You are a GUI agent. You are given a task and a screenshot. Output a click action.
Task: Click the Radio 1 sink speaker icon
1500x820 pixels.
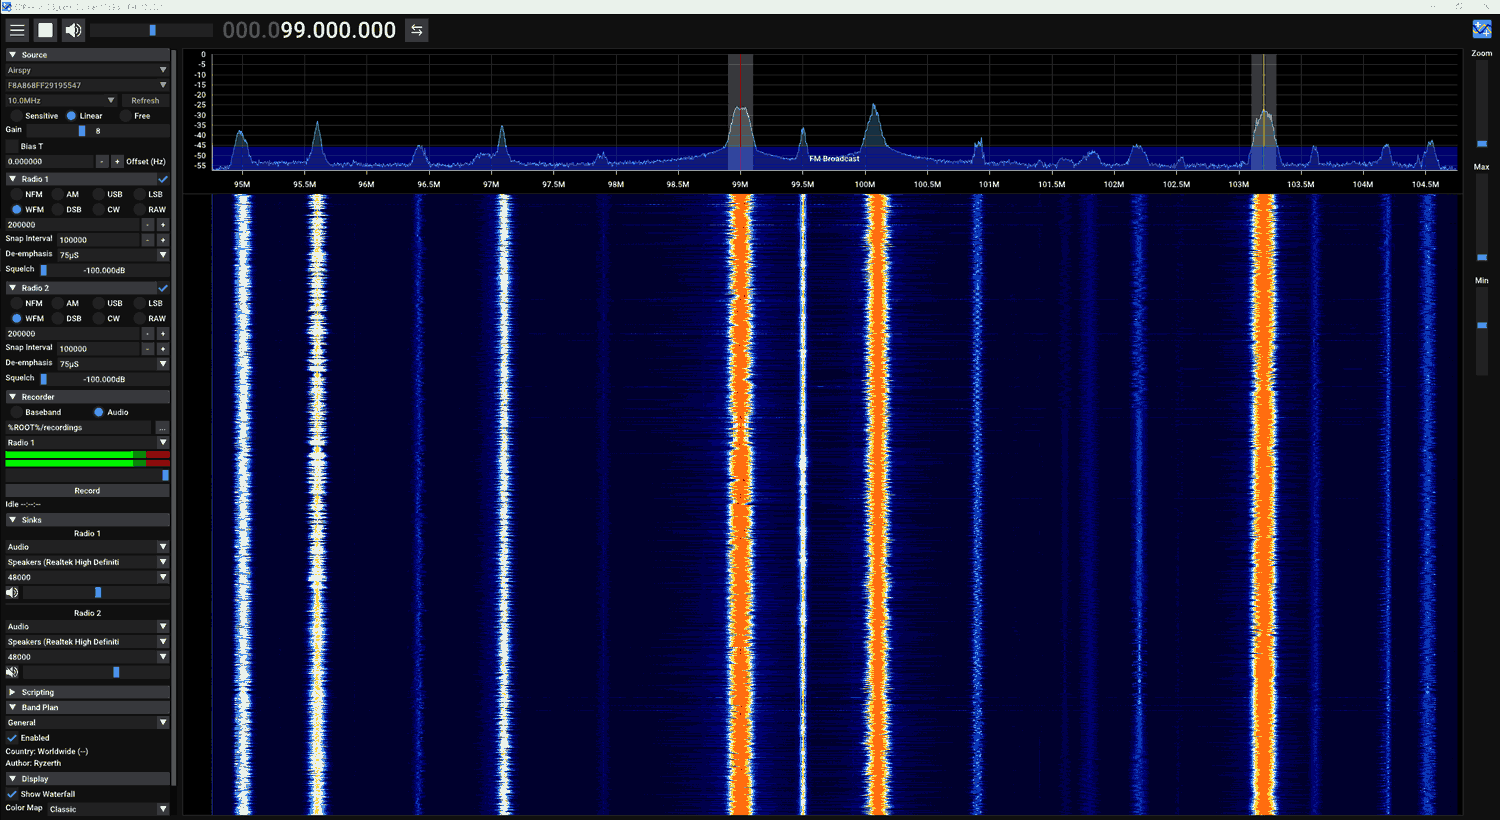click(12, 593)
